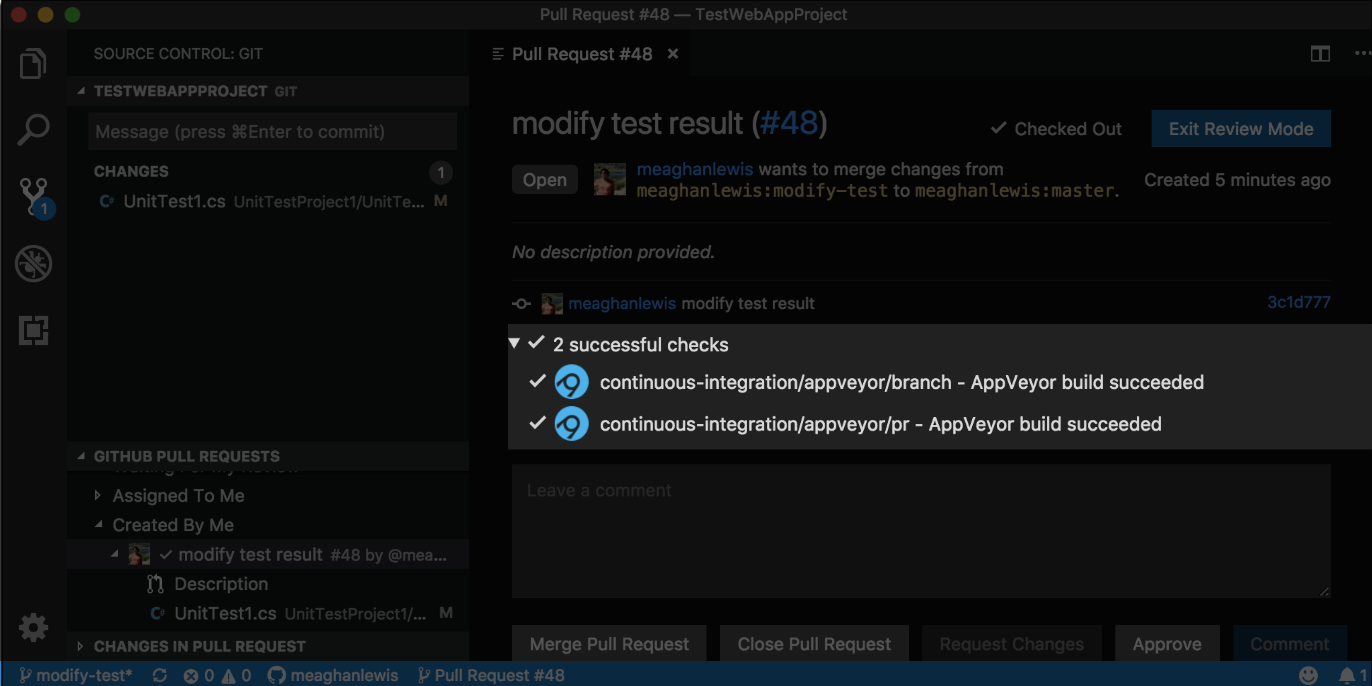
Task: Click the sync changes icon in status bar
Action: [159, 675]
